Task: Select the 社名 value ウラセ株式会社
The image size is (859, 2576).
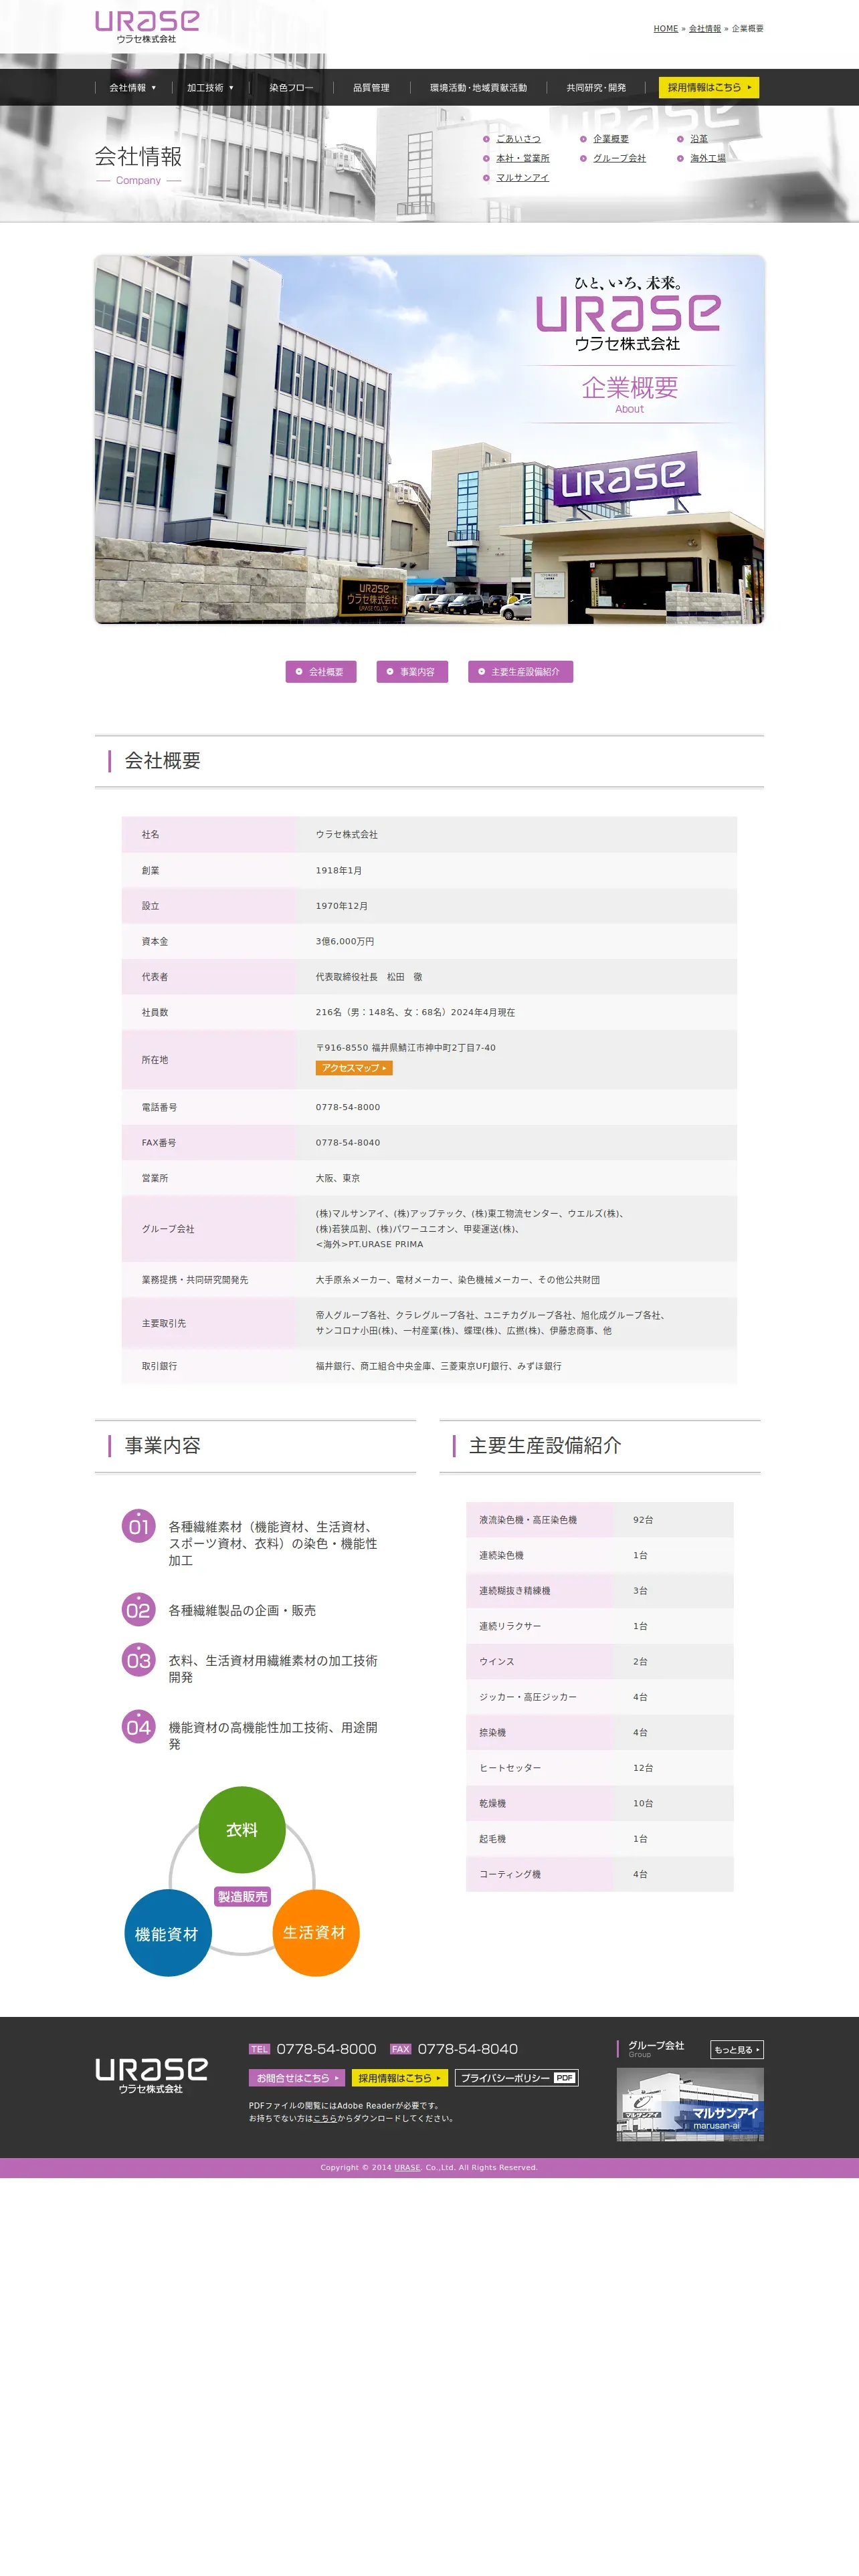Action: point(347,834)
